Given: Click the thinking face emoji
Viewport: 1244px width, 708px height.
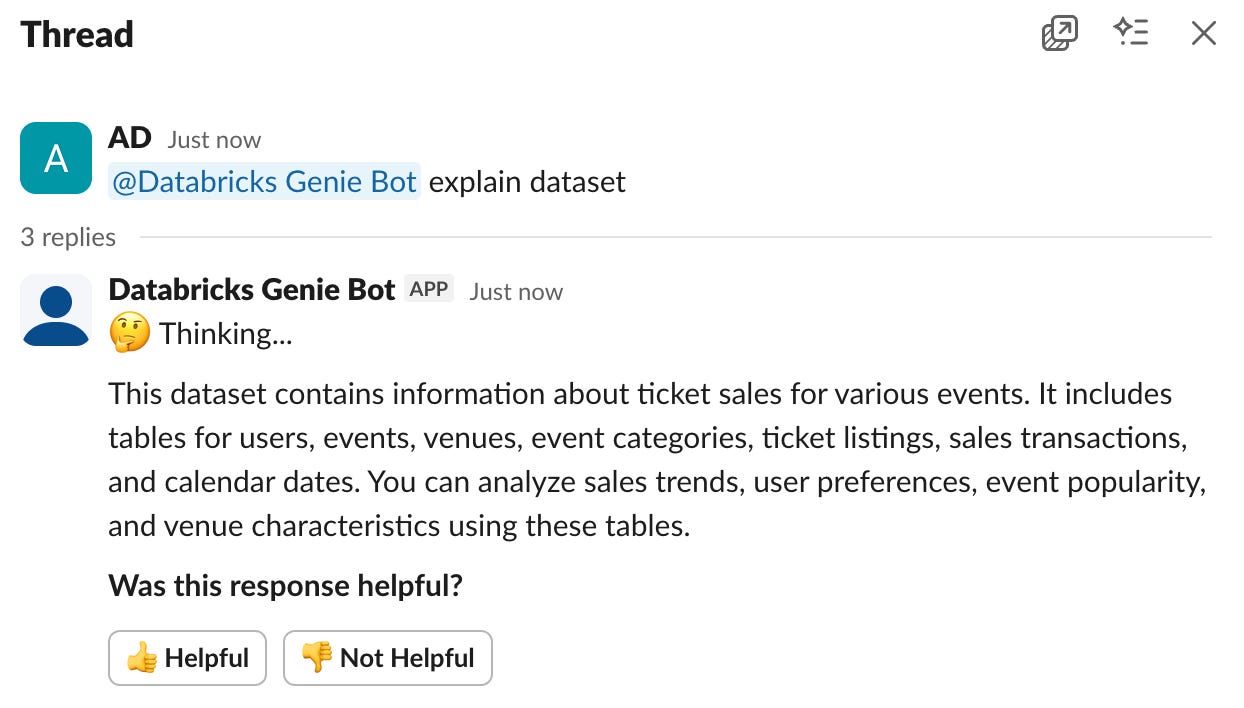Looking at the screenshot, I should (x=129, y=333).
